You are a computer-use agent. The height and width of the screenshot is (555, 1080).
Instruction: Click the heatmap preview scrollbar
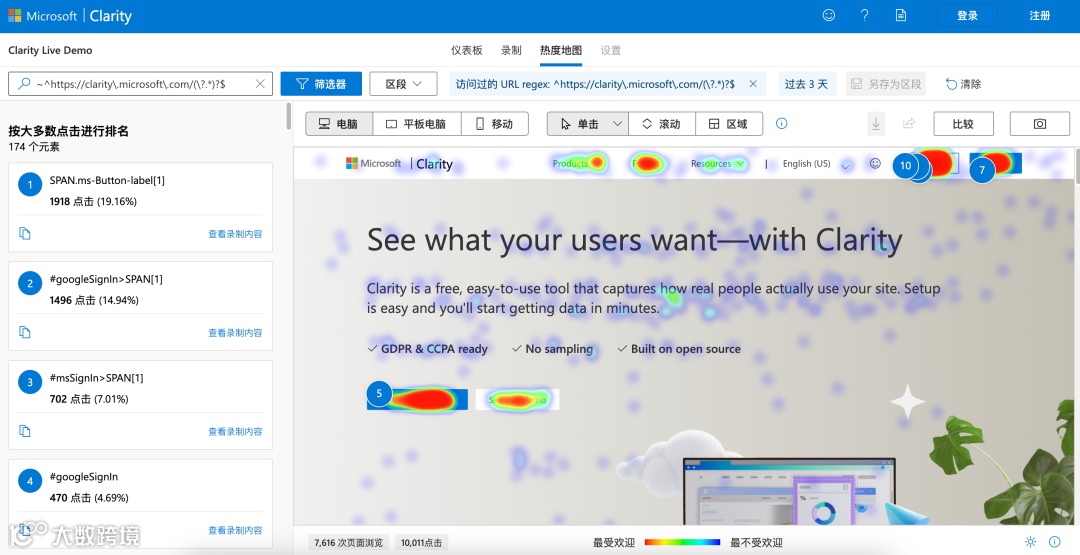1077,167
